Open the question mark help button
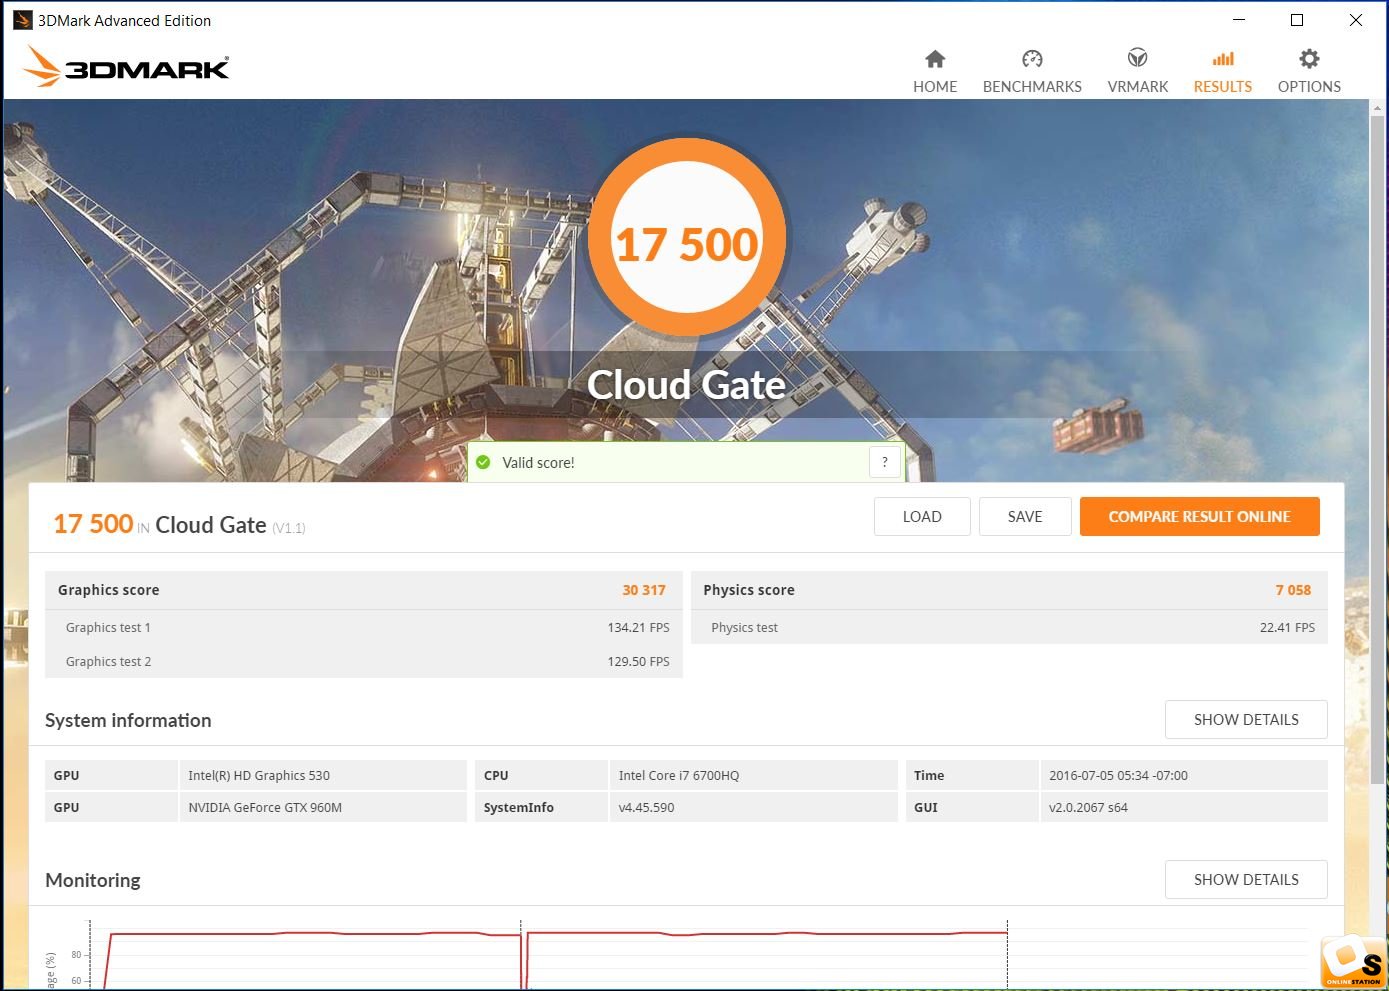 [884, 462]
